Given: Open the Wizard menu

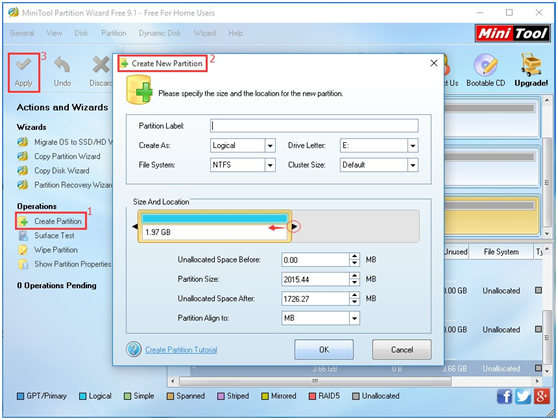Looking at the screenshot, I should tap(205, 33).
